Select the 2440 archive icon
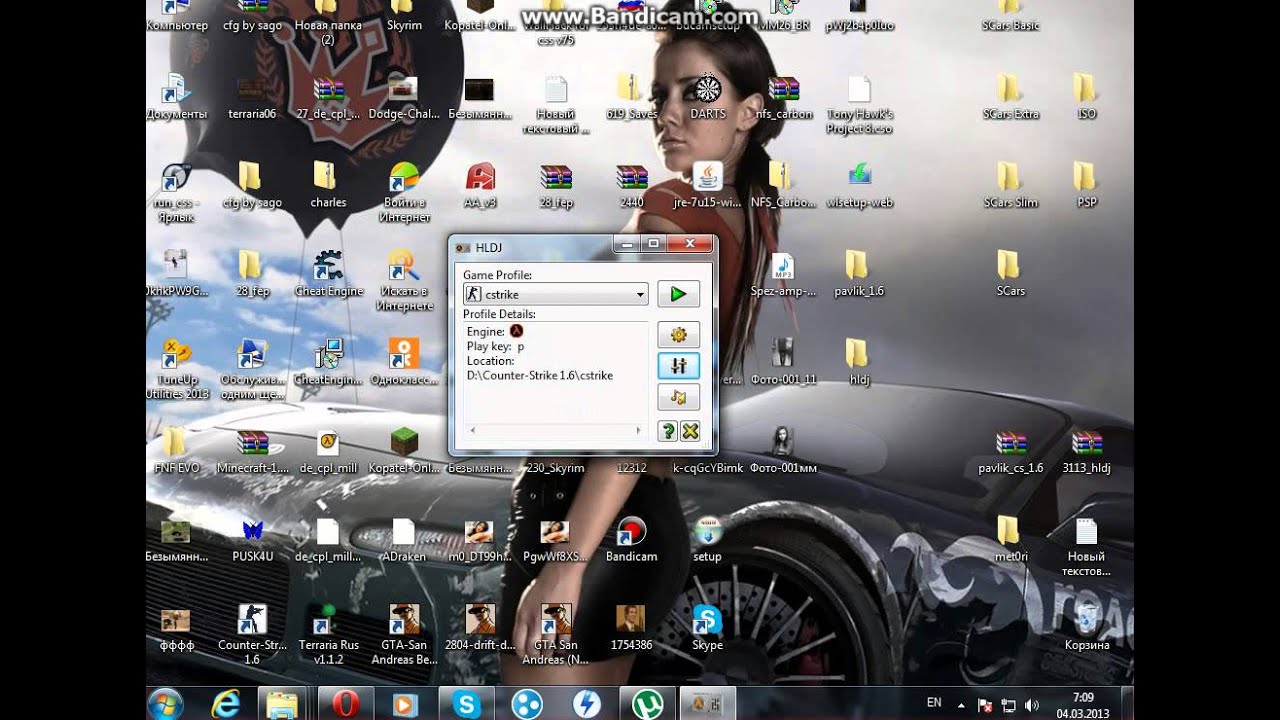Image resolution: width=1280 pixels, height=720 pixels. (x=632, y=186)
